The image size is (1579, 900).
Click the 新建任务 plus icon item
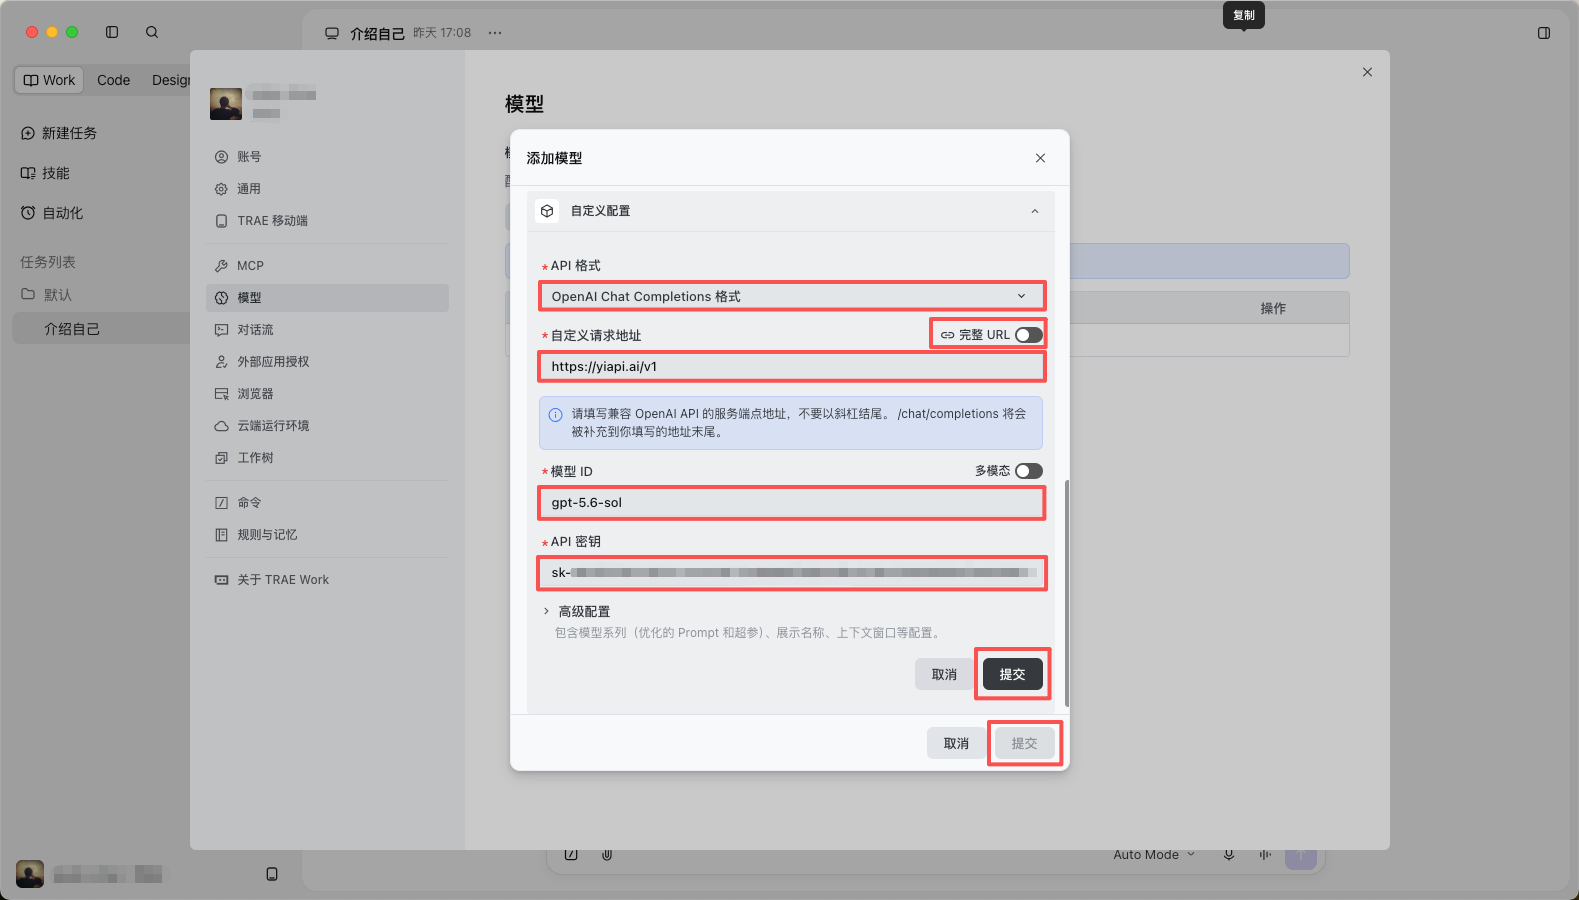tap(59, 133)
